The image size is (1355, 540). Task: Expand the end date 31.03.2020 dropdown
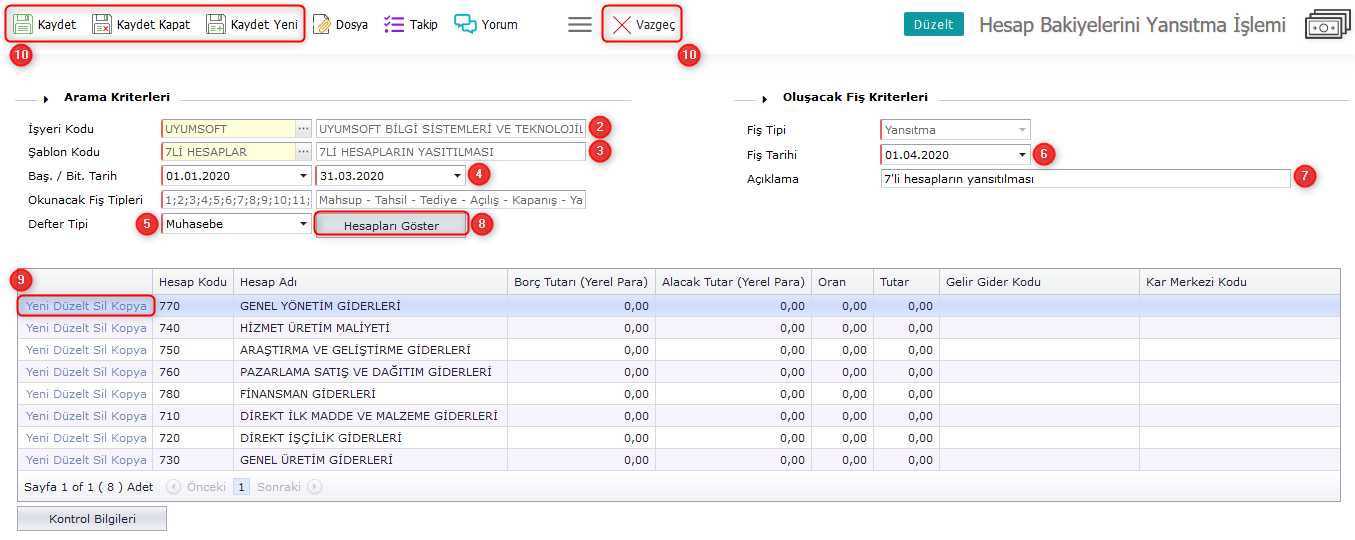pos(458,176)
